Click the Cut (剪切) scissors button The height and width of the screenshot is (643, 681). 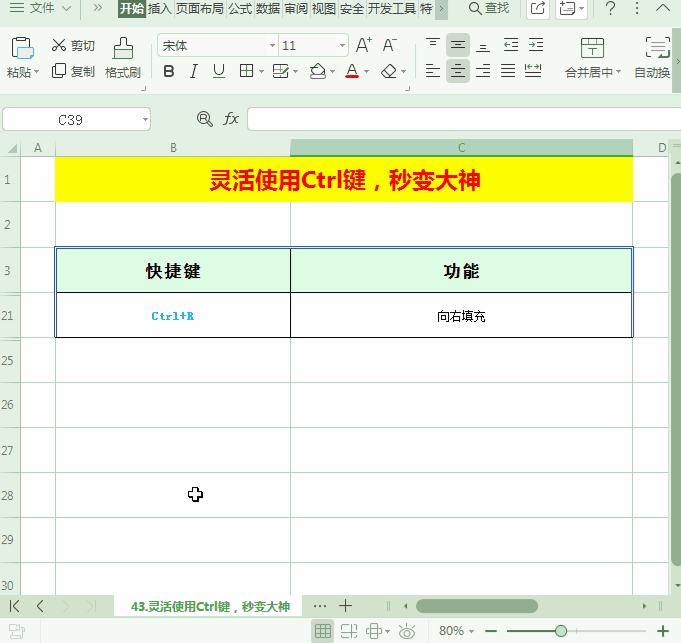73,45
